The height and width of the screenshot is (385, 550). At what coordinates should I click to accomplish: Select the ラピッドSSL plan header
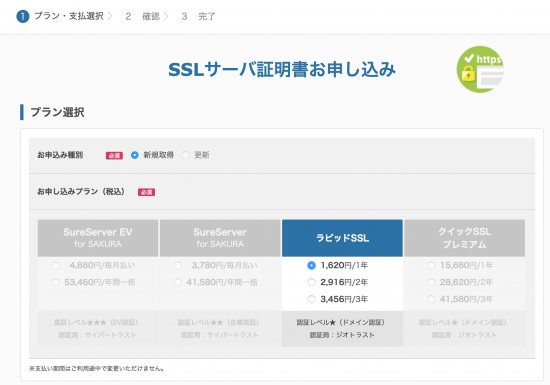[x=342, y=238]
